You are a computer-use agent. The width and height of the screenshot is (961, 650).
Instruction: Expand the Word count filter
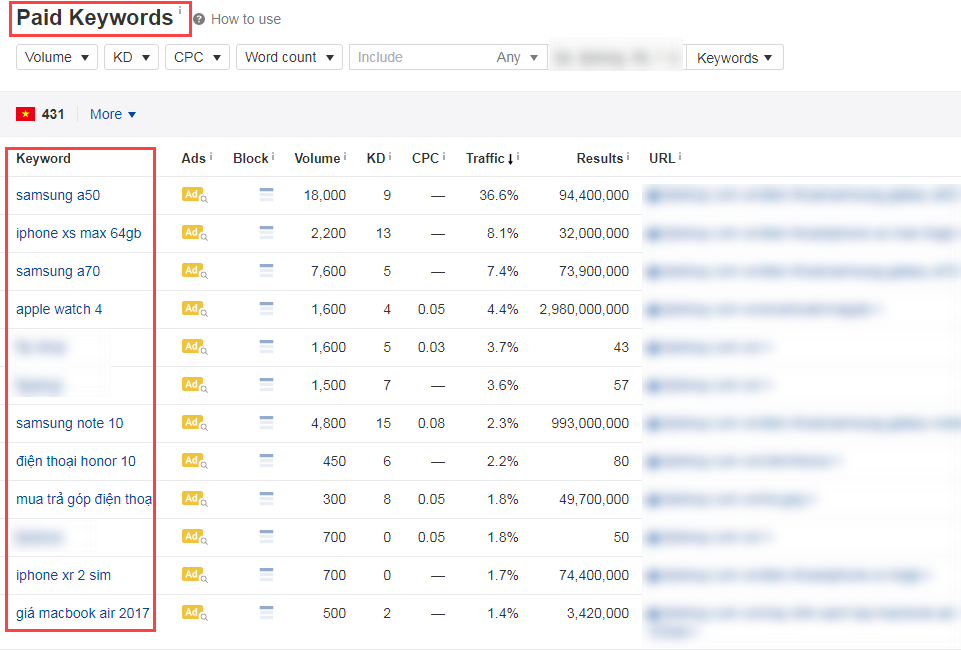[289, 58]
